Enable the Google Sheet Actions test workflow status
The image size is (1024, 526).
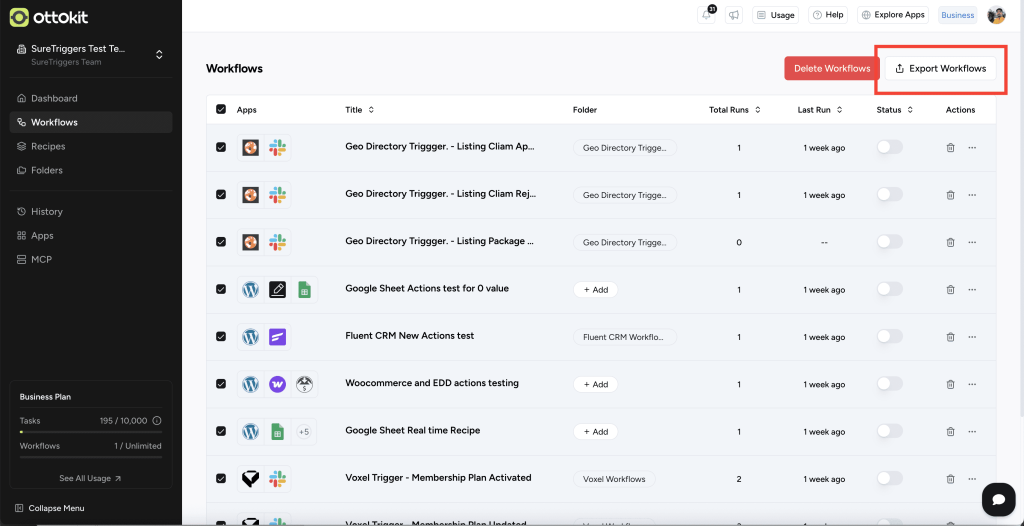click(889, 289)
